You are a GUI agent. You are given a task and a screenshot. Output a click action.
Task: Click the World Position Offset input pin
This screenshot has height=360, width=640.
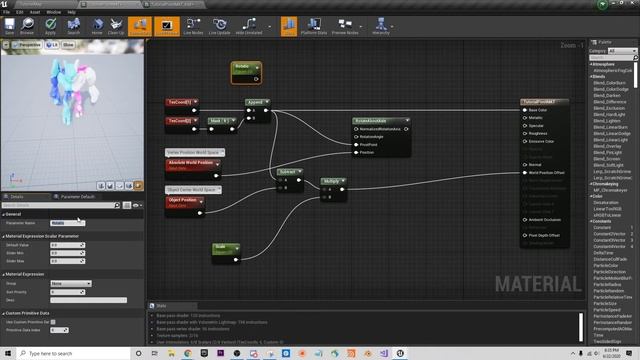tap(525, 173)
